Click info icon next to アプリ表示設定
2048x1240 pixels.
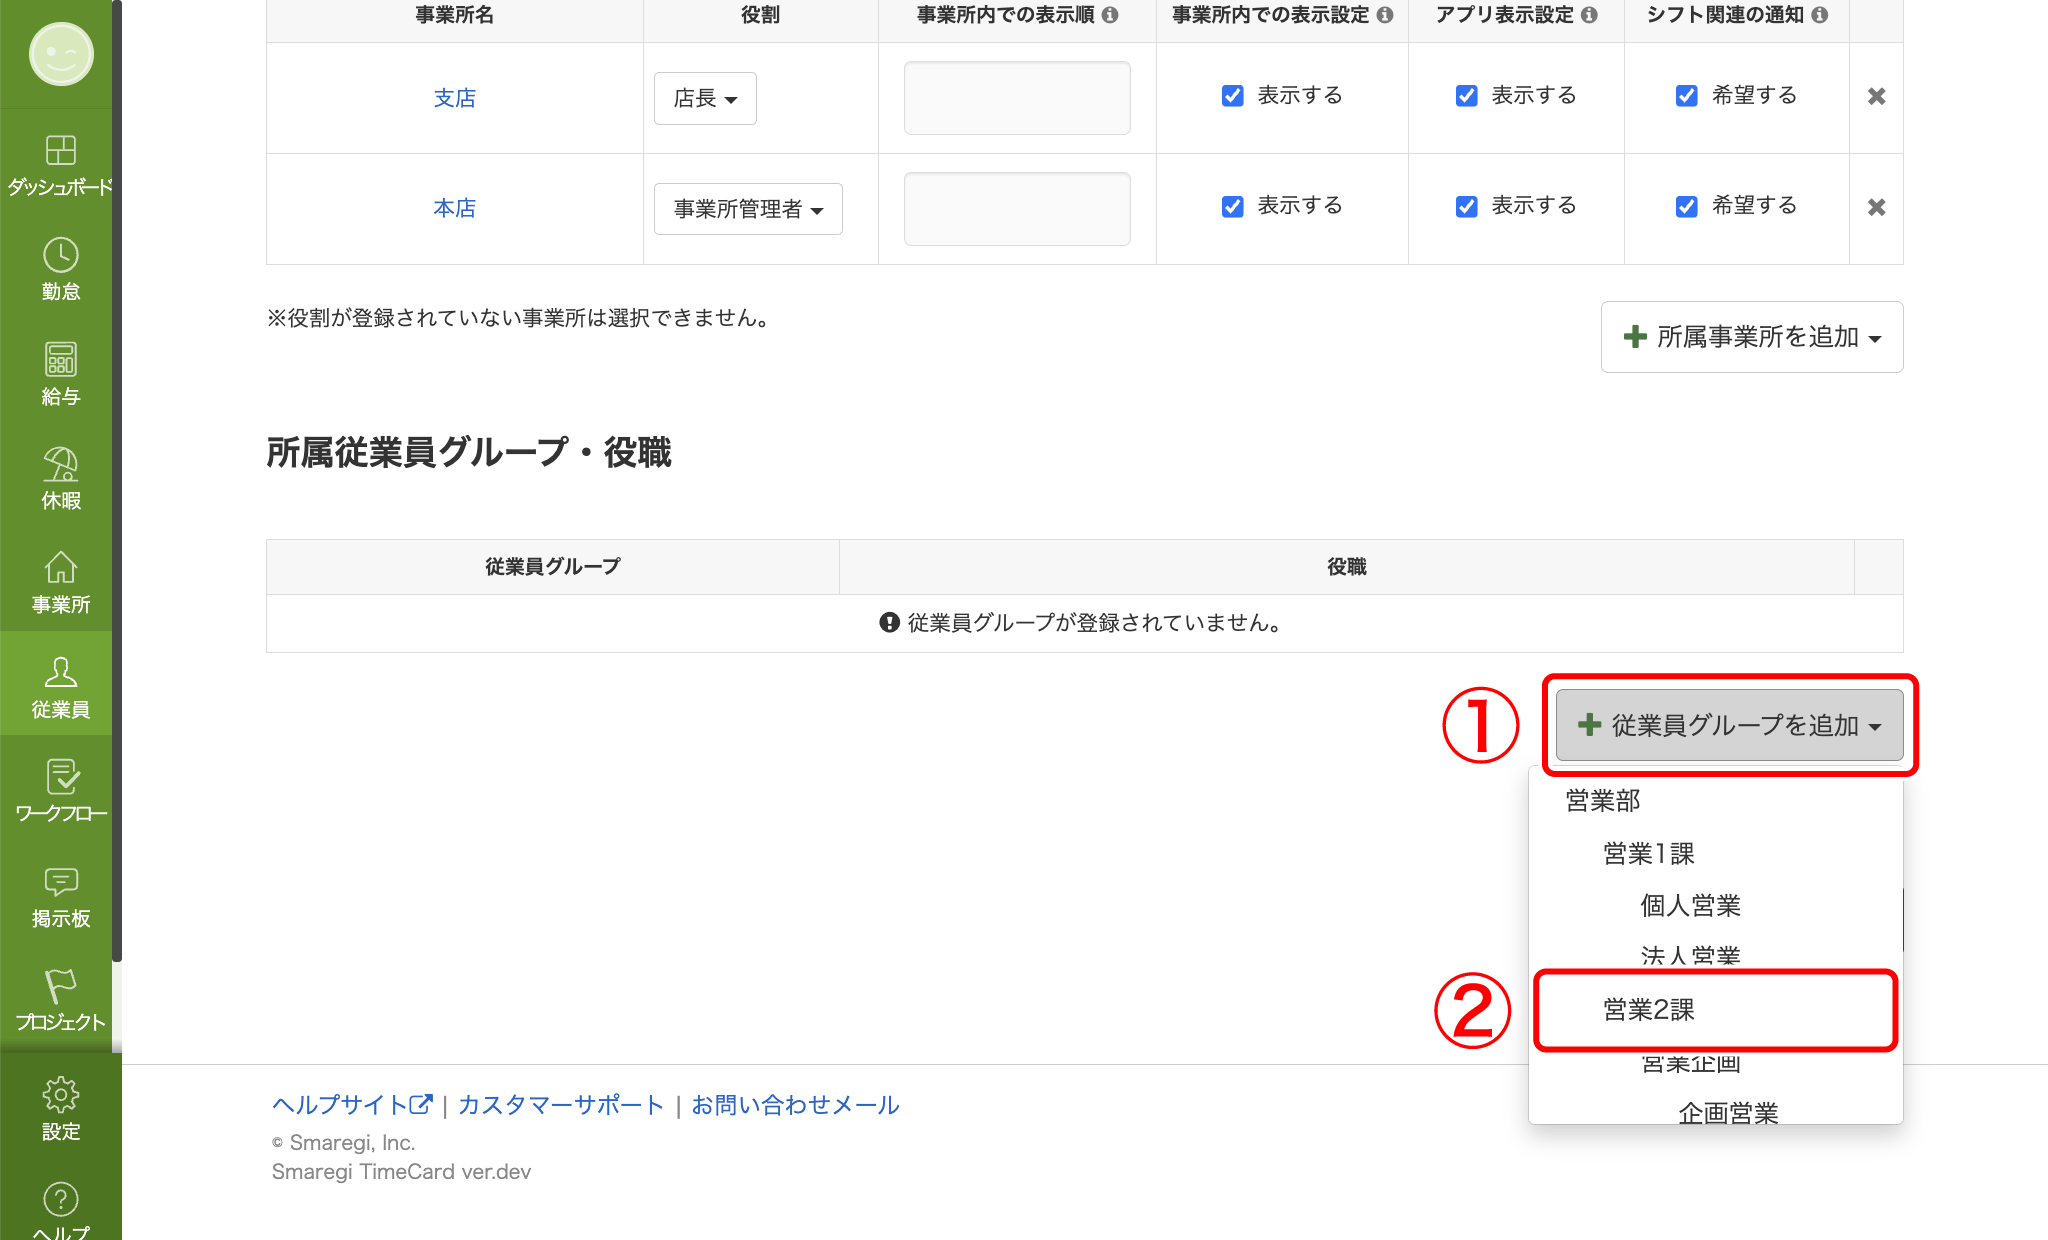[1589, 15]
